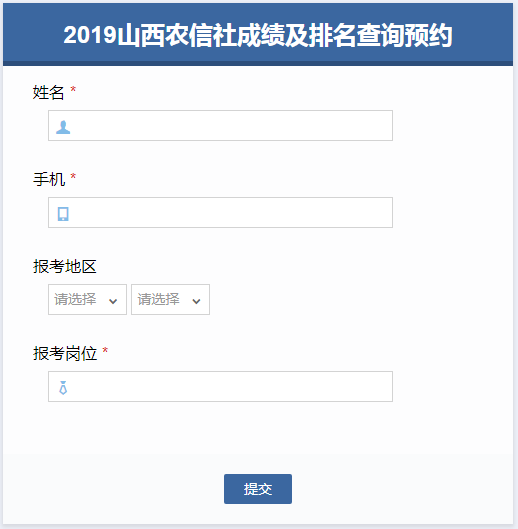
Task: Click the red asterisk beside 手机
Action: pyautogui.click(x=73, y=176)
